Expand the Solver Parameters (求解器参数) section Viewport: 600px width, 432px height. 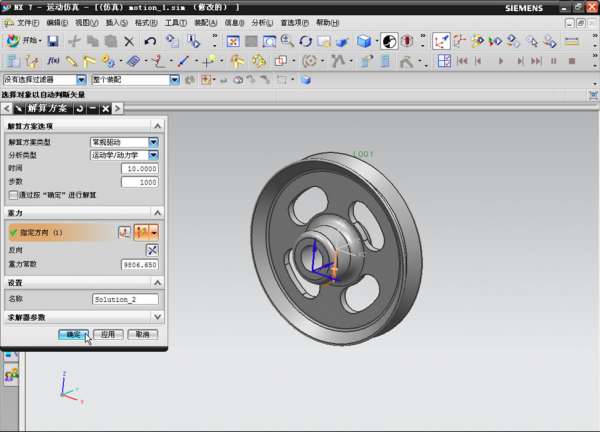click(157, 317)
